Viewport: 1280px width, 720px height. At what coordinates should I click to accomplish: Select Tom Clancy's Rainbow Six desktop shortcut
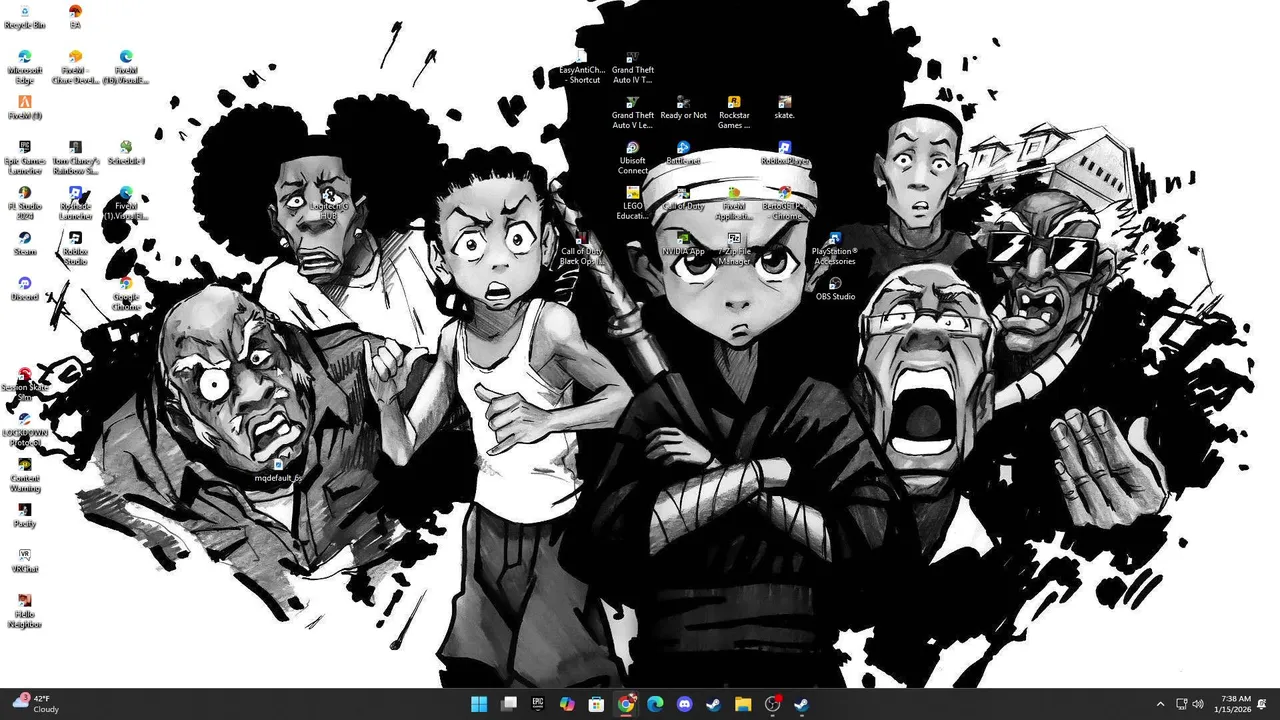point(75,157)
